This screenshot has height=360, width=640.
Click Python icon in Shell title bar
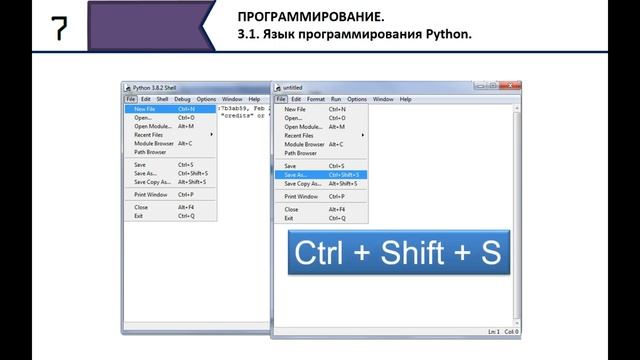point(128,88)
